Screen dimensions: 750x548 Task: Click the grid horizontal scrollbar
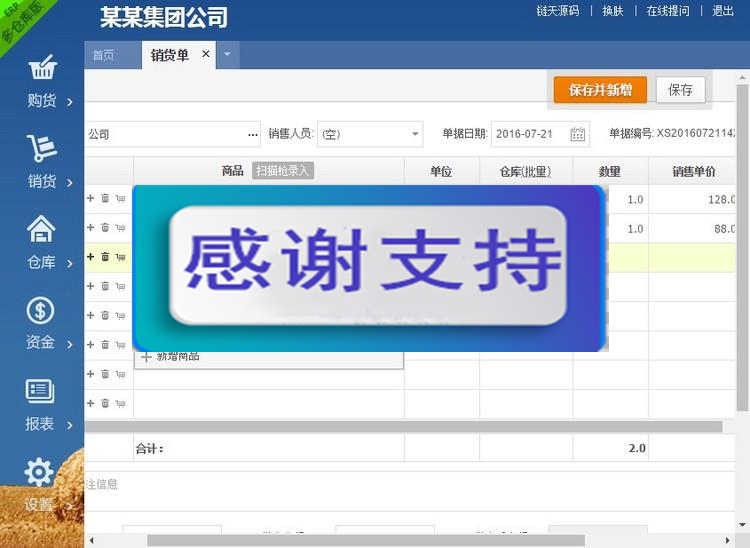tap(403, 426)
